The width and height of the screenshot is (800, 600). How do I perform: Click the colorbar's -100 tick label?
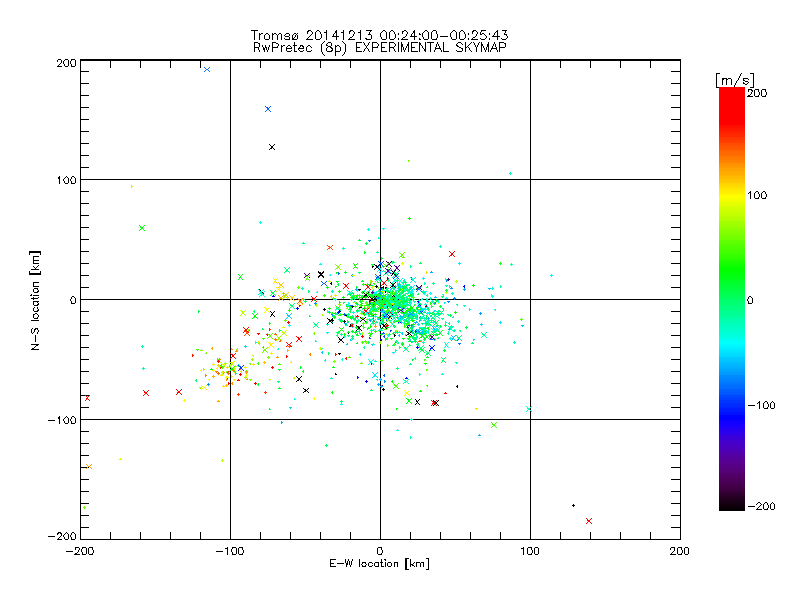(761, 405)
